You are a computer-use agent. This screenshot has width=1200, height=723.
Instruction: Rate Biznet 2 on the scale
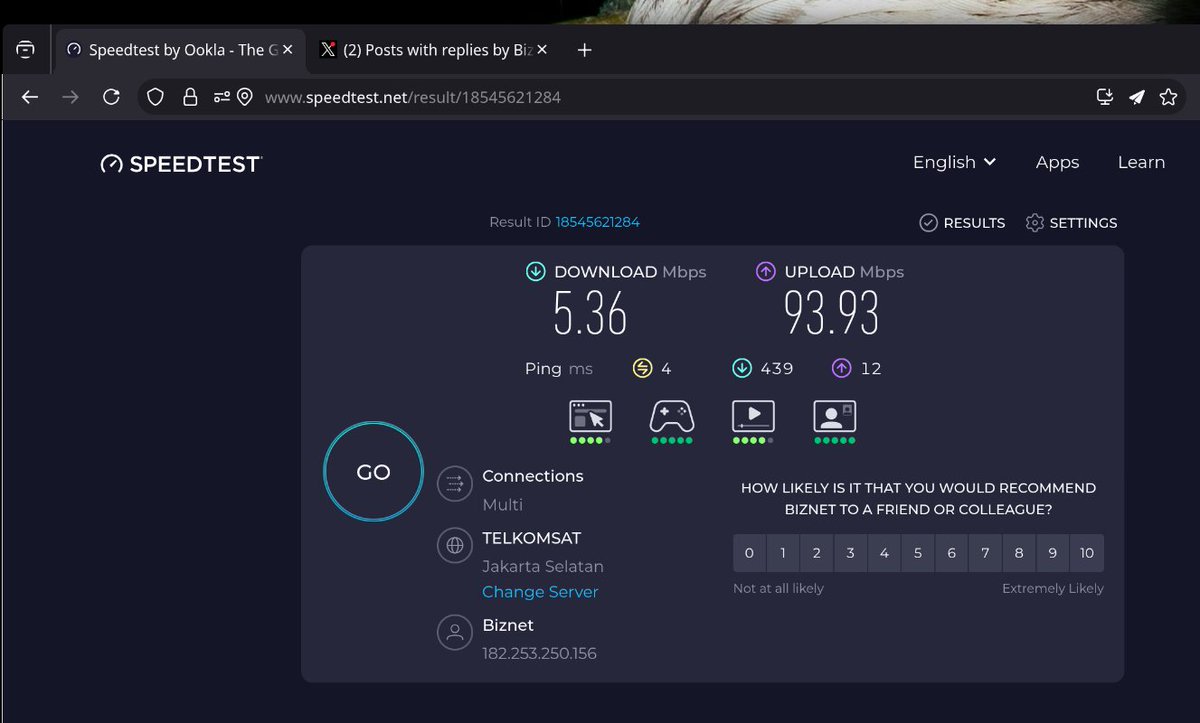(817, 553)
